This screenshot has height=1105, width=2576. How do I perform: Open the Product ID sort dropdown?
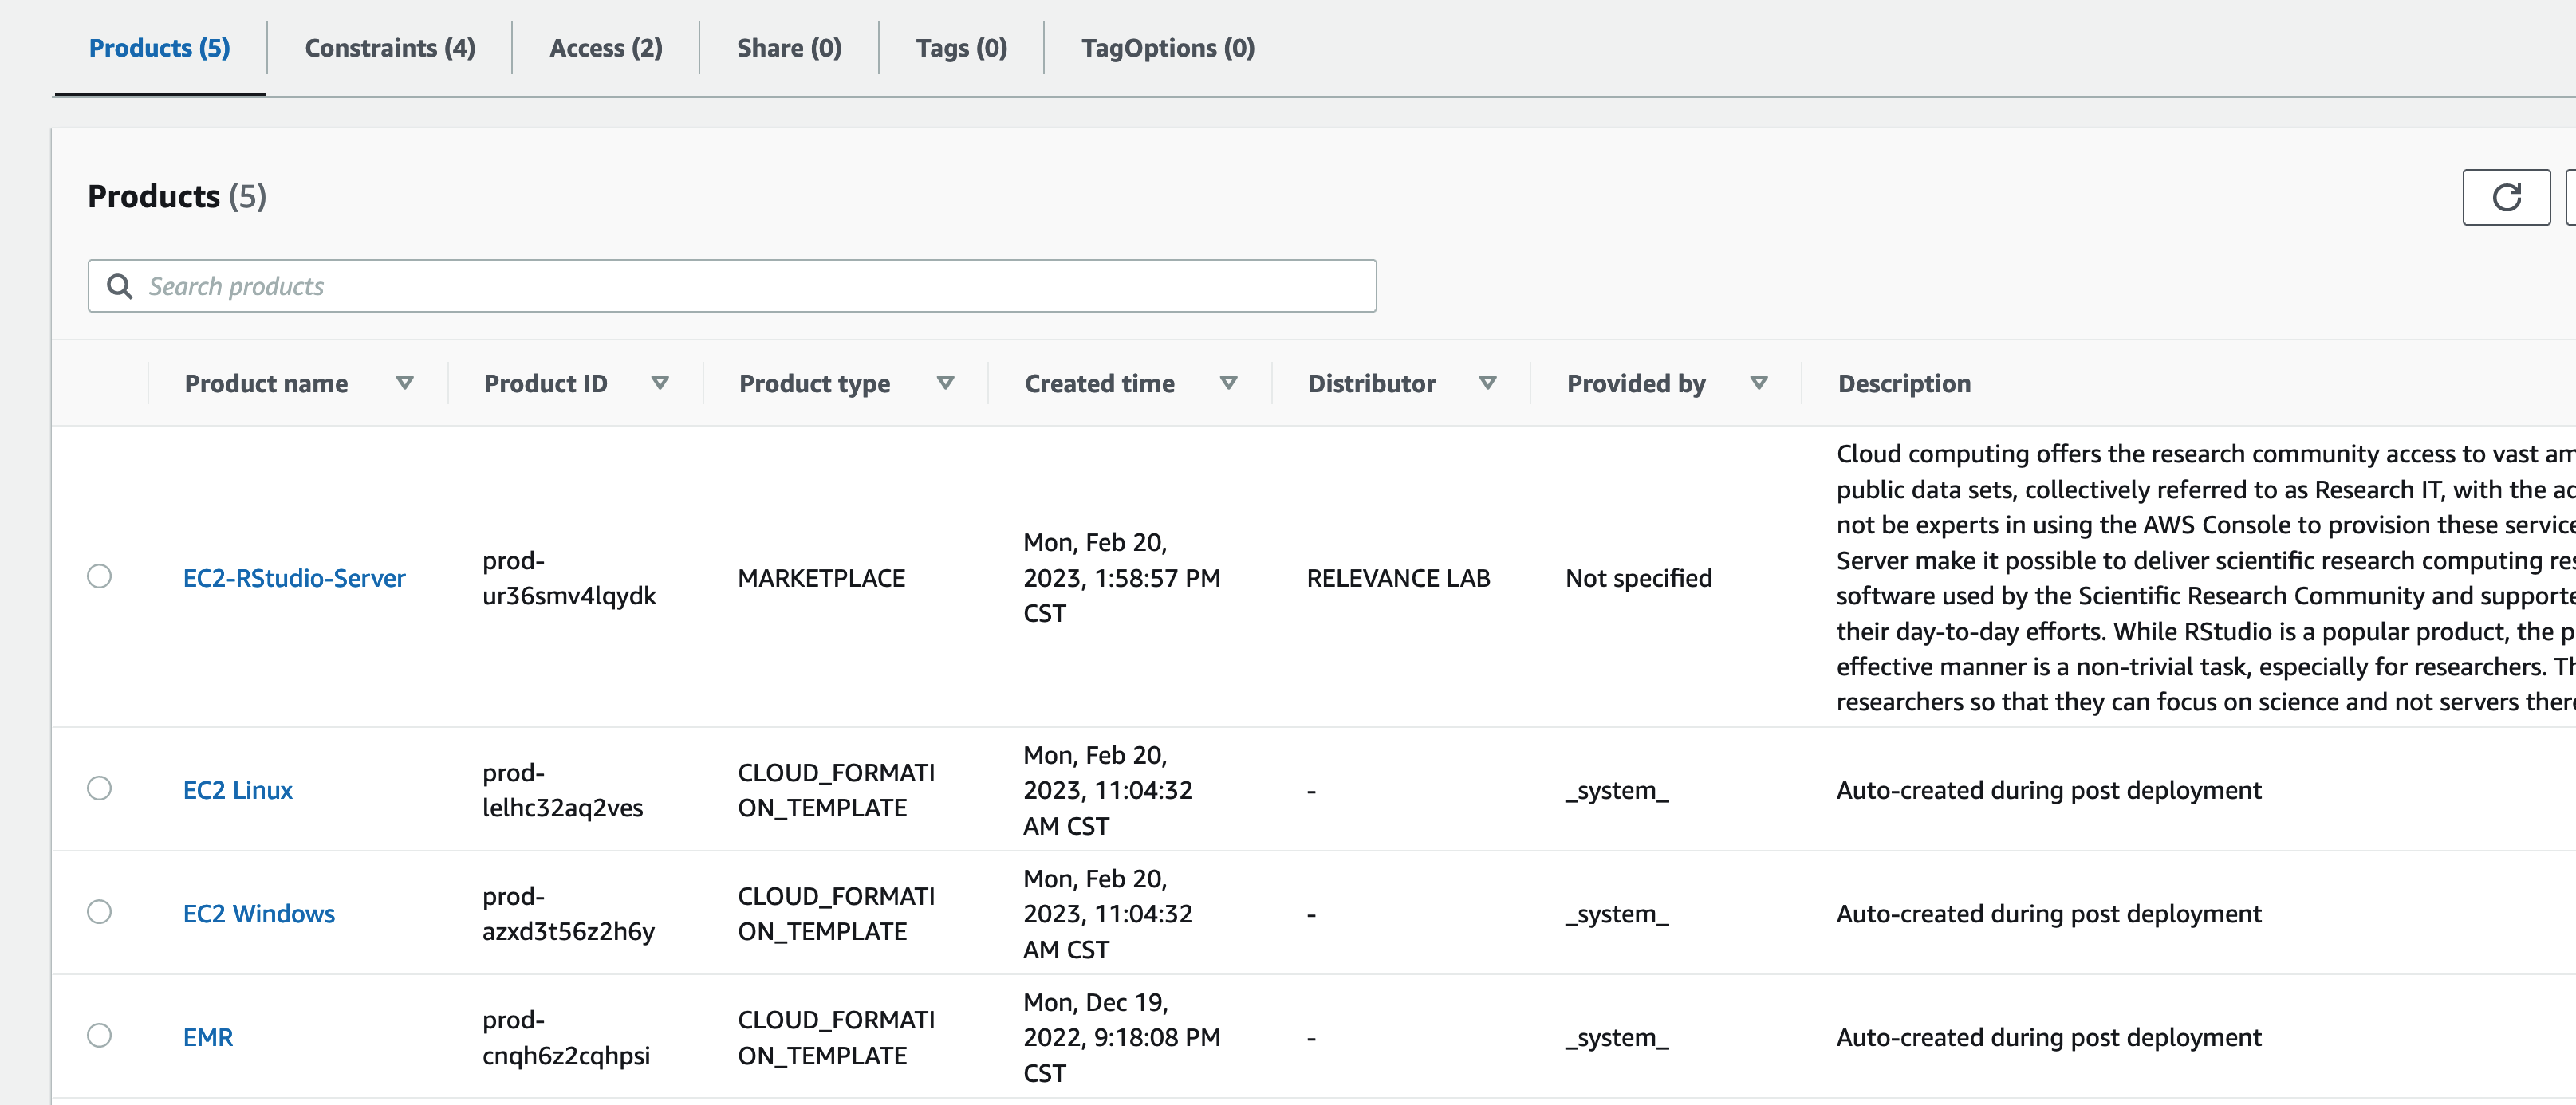(x=660, y=382)
